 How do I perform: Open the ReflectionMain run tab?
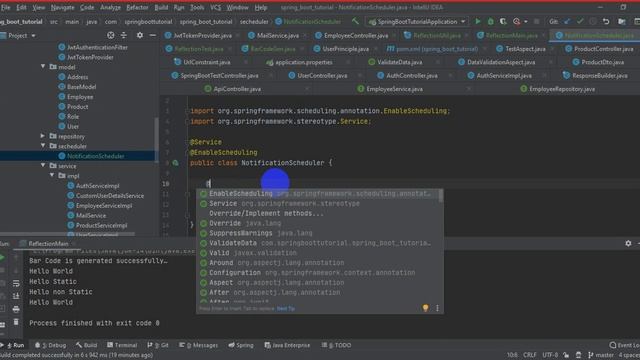click(48, 244)
